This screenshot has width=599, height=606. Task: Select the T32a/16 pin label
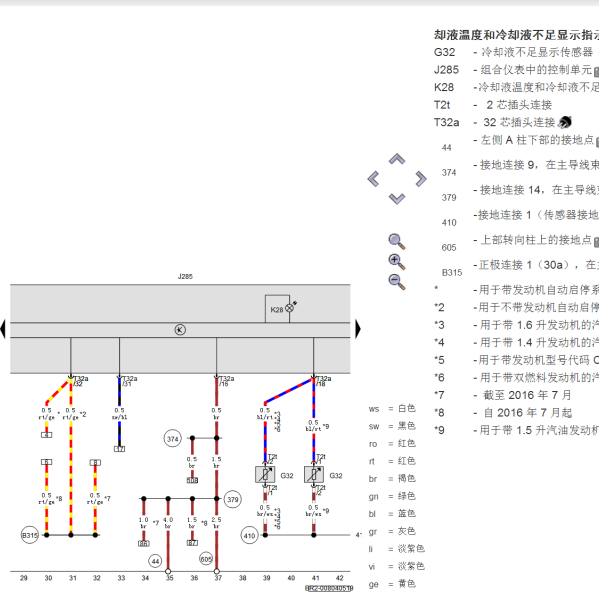pos(226,381)
